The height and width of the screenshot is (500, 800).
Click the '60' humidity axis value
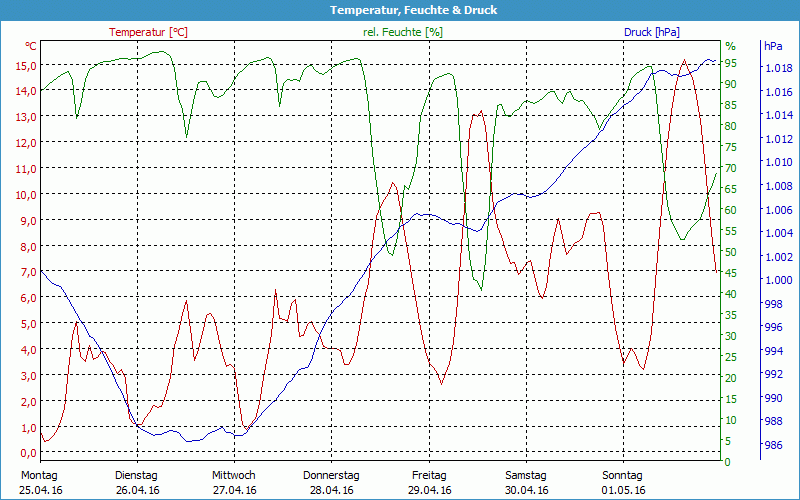[731, 210]
